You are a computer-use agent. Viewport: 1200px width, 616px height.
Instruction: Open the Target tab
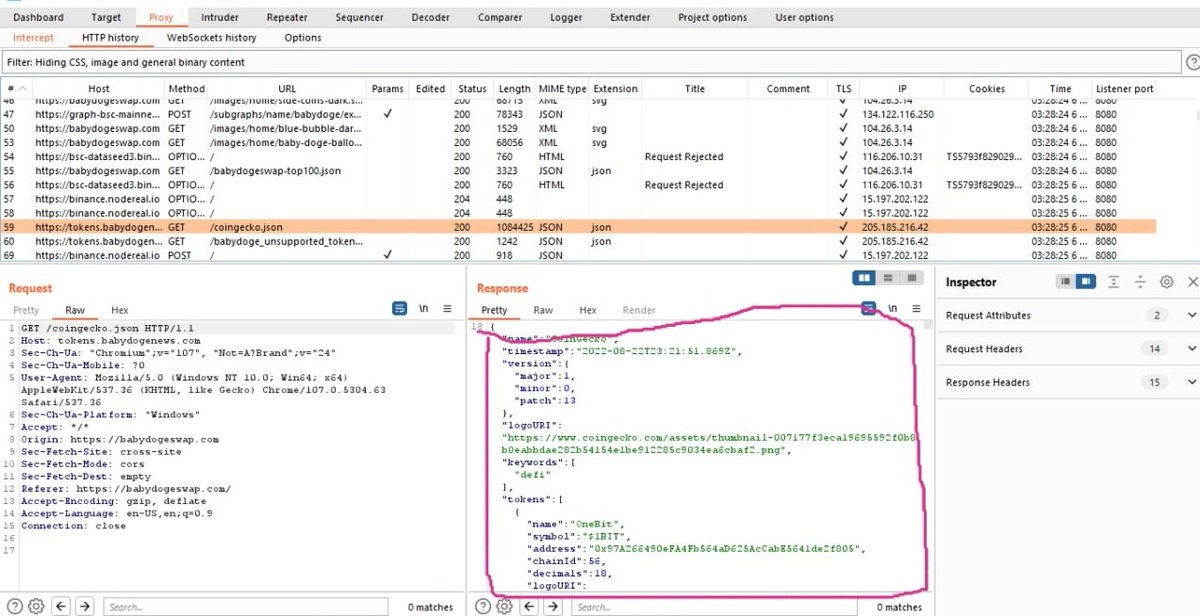pos(106,17)
